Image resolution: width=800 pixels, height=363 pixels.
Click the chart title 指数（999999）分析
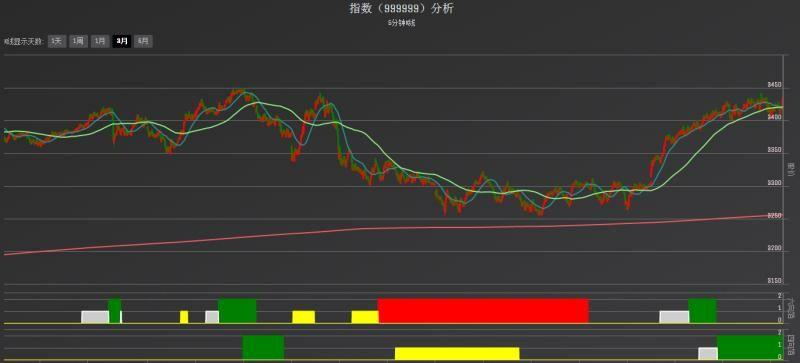point(401,8)
